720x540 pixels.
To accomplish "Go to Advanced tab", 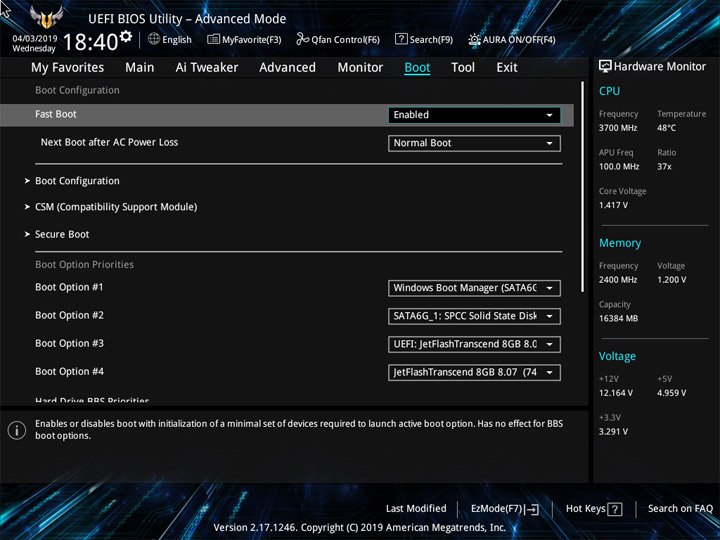I will point(287,68).
